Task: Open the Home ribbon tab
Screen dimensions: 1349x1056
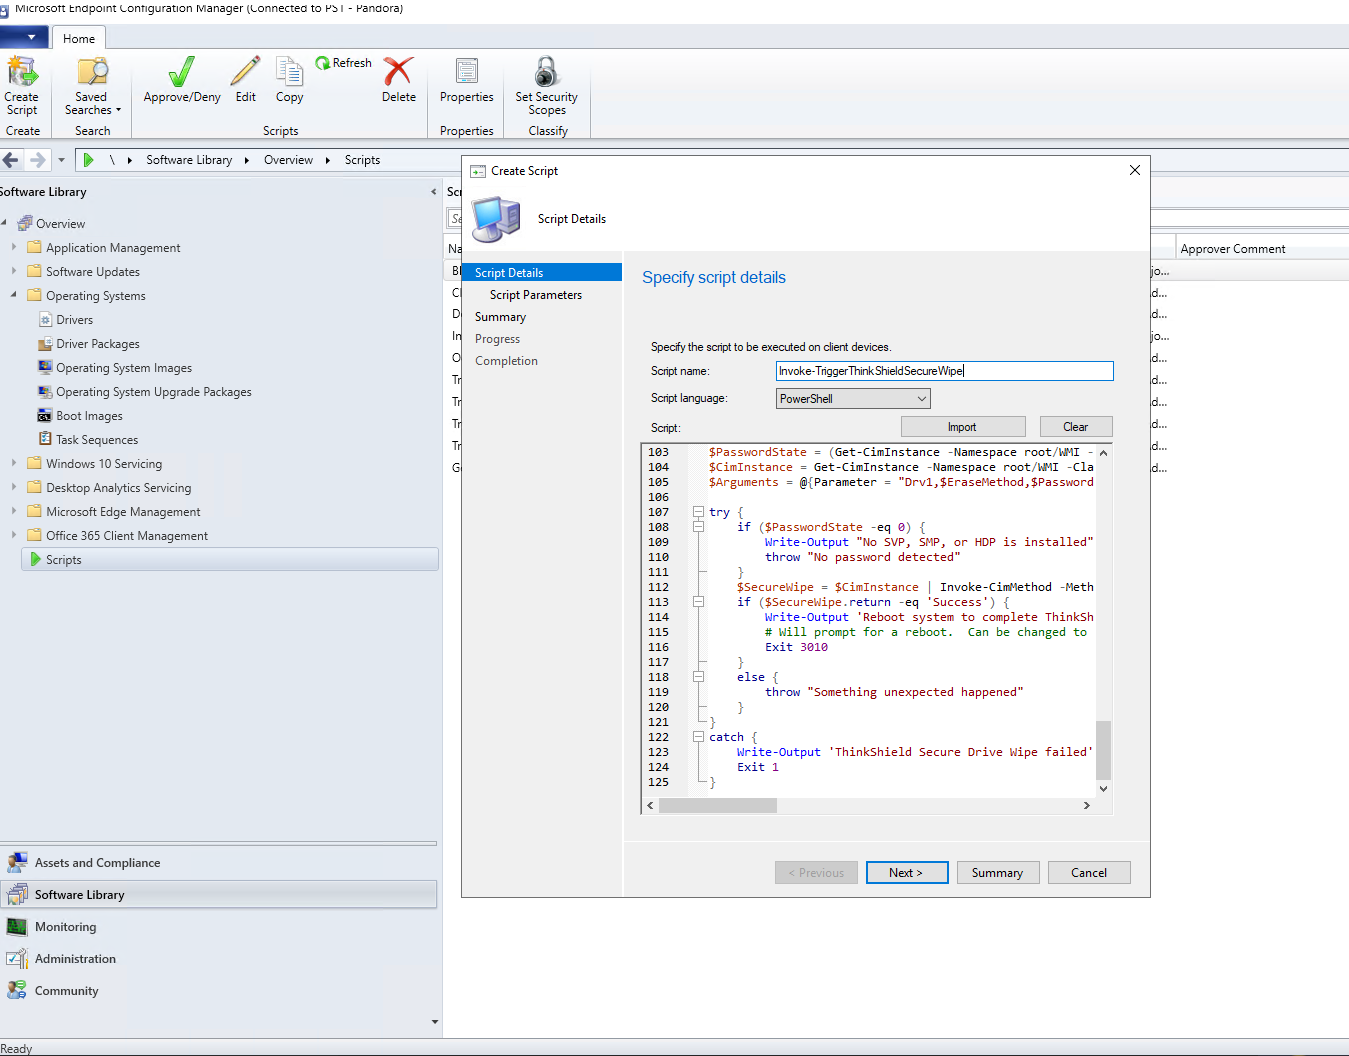Action: (x=79, y=39)
